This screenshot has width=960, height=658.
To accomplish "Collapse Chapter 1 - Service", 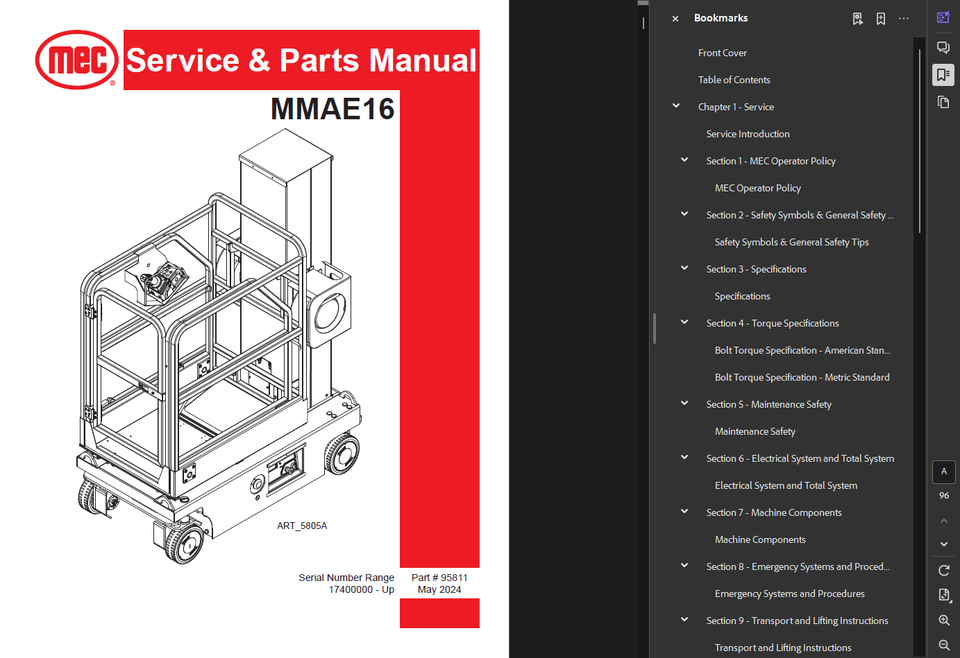I will [675, 106].
